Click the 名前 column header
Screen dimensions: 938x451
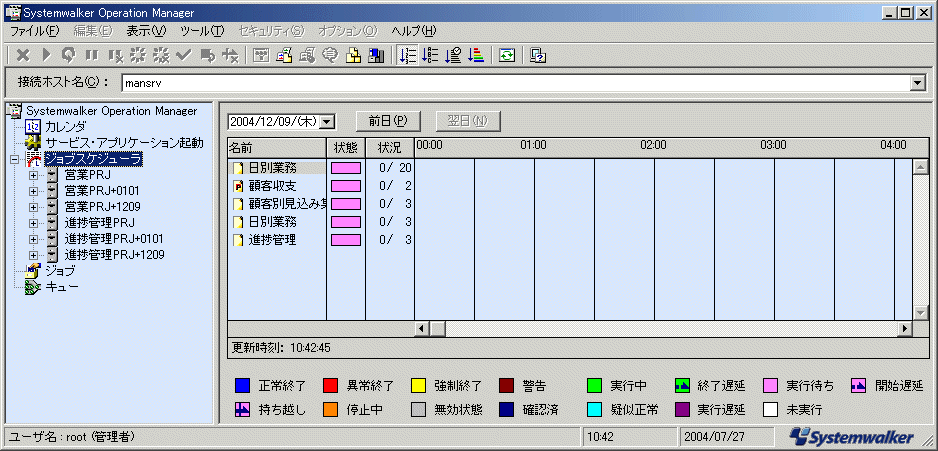pos(276,146)
